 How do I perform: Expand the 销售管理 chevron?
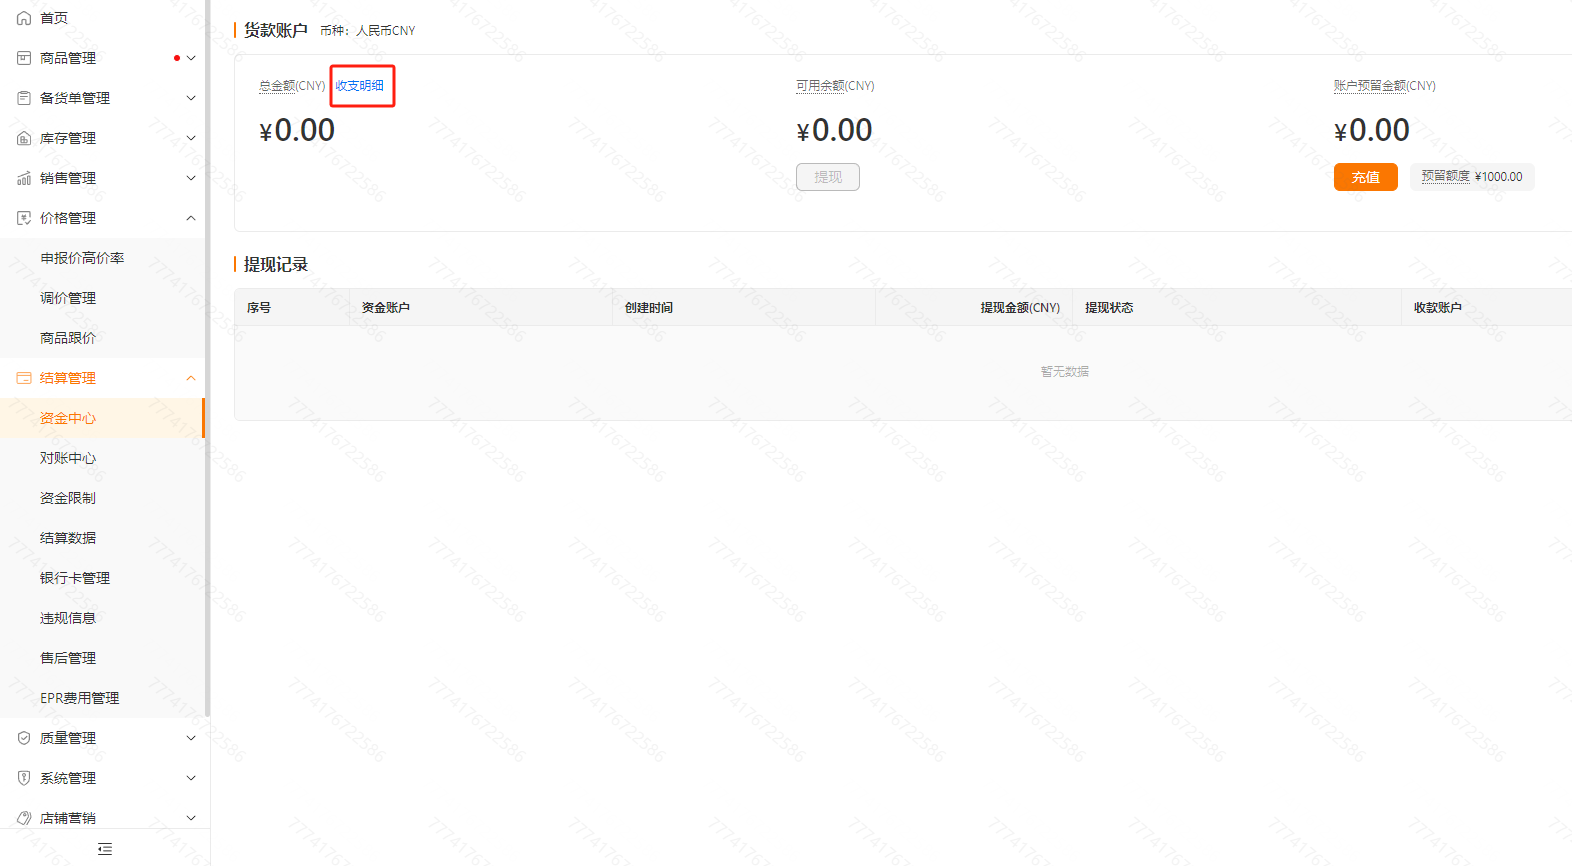(x=191, y=178)
